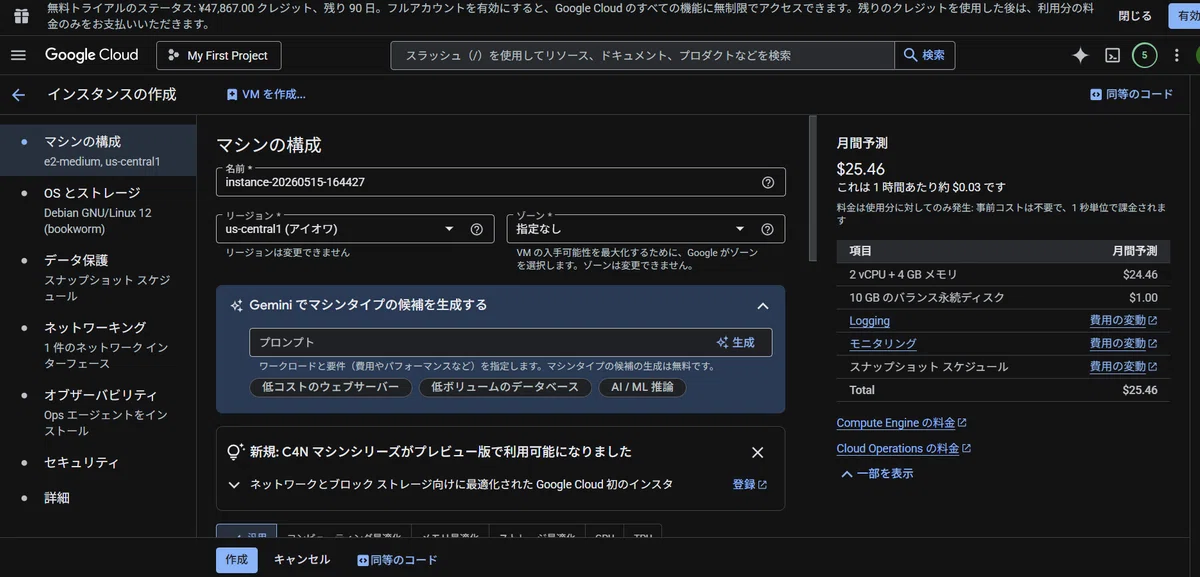This screenshot has height=577, width=1200.
Task: Open 費用の変動 link in スナップショット row
Action: [1123, 367]
